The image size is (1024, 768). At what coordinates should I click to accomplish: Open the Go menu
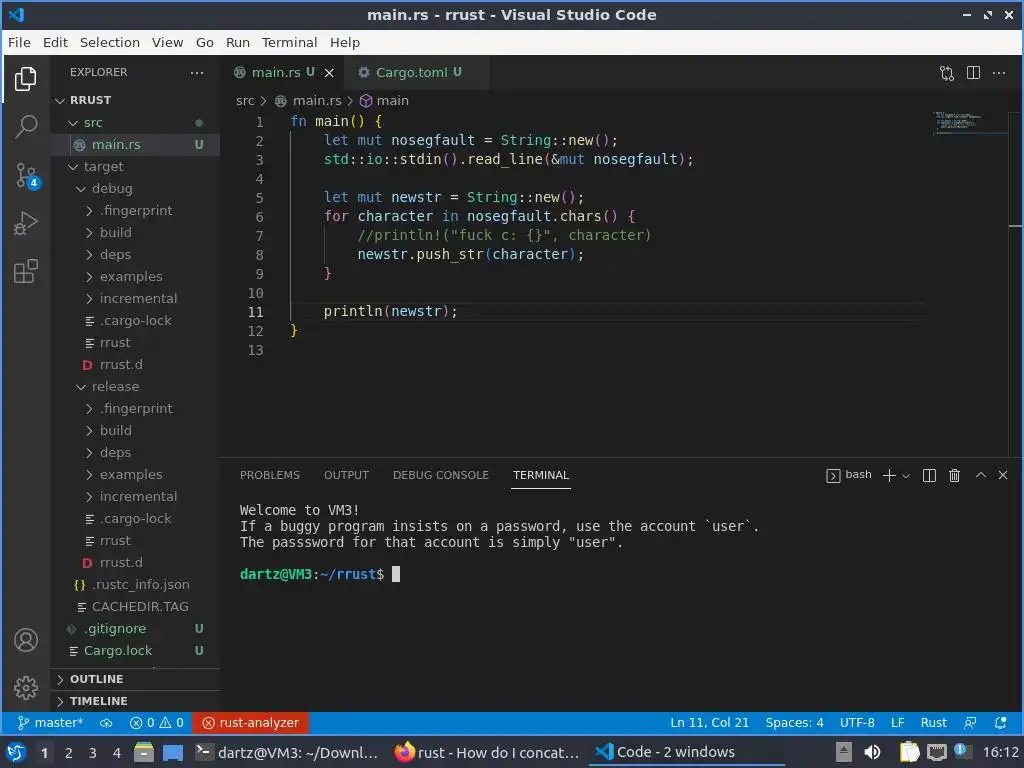click(204, 42)
